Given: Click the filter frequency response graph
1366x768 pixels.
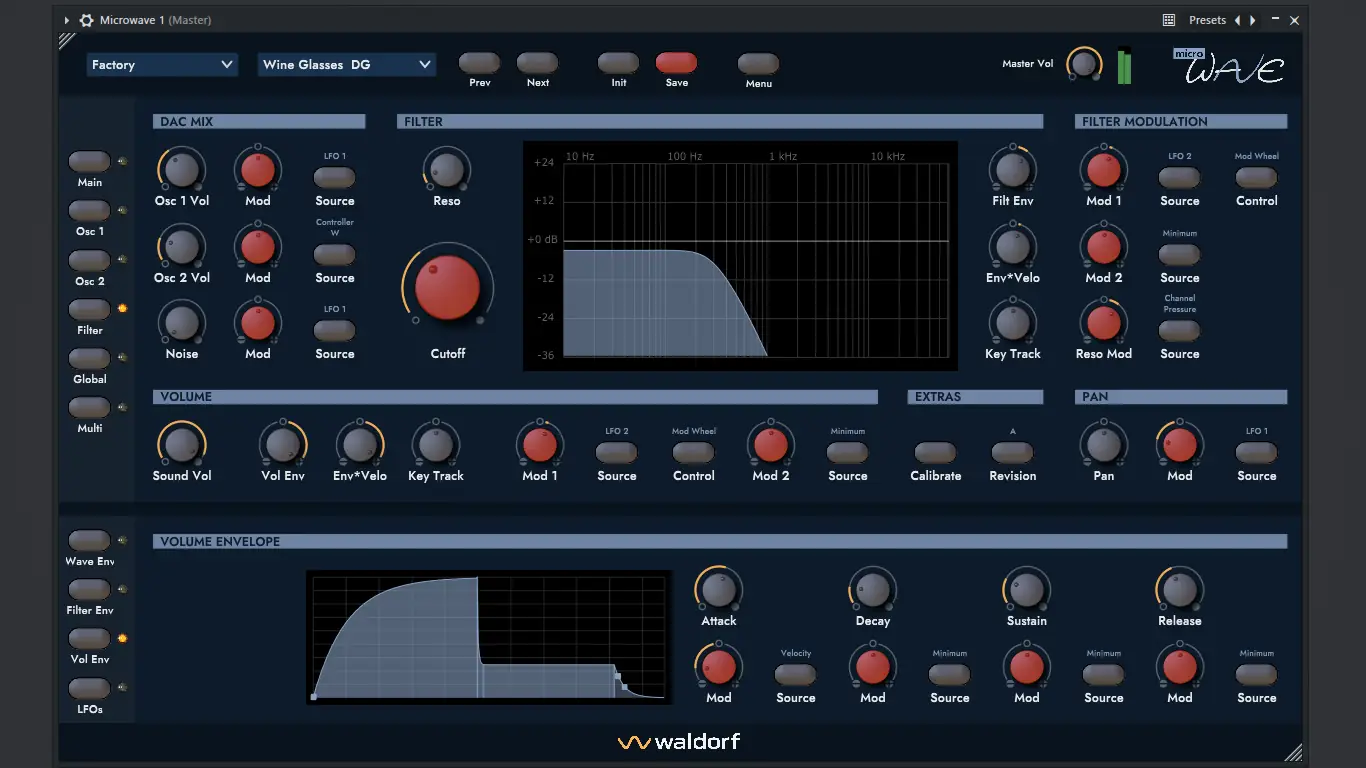Looking at the screenshot, I should pyautogui.click(x=740, y=256).
